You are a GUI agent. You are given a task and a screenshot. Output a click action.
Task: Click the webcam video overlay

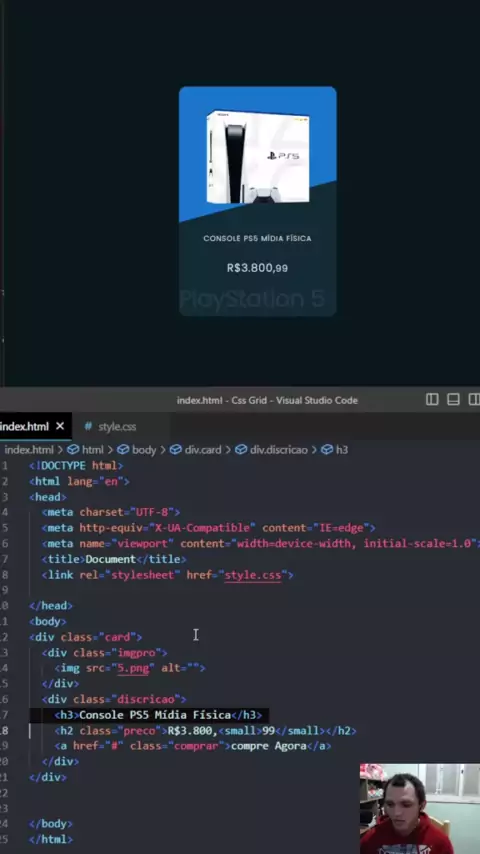point(420,808)
